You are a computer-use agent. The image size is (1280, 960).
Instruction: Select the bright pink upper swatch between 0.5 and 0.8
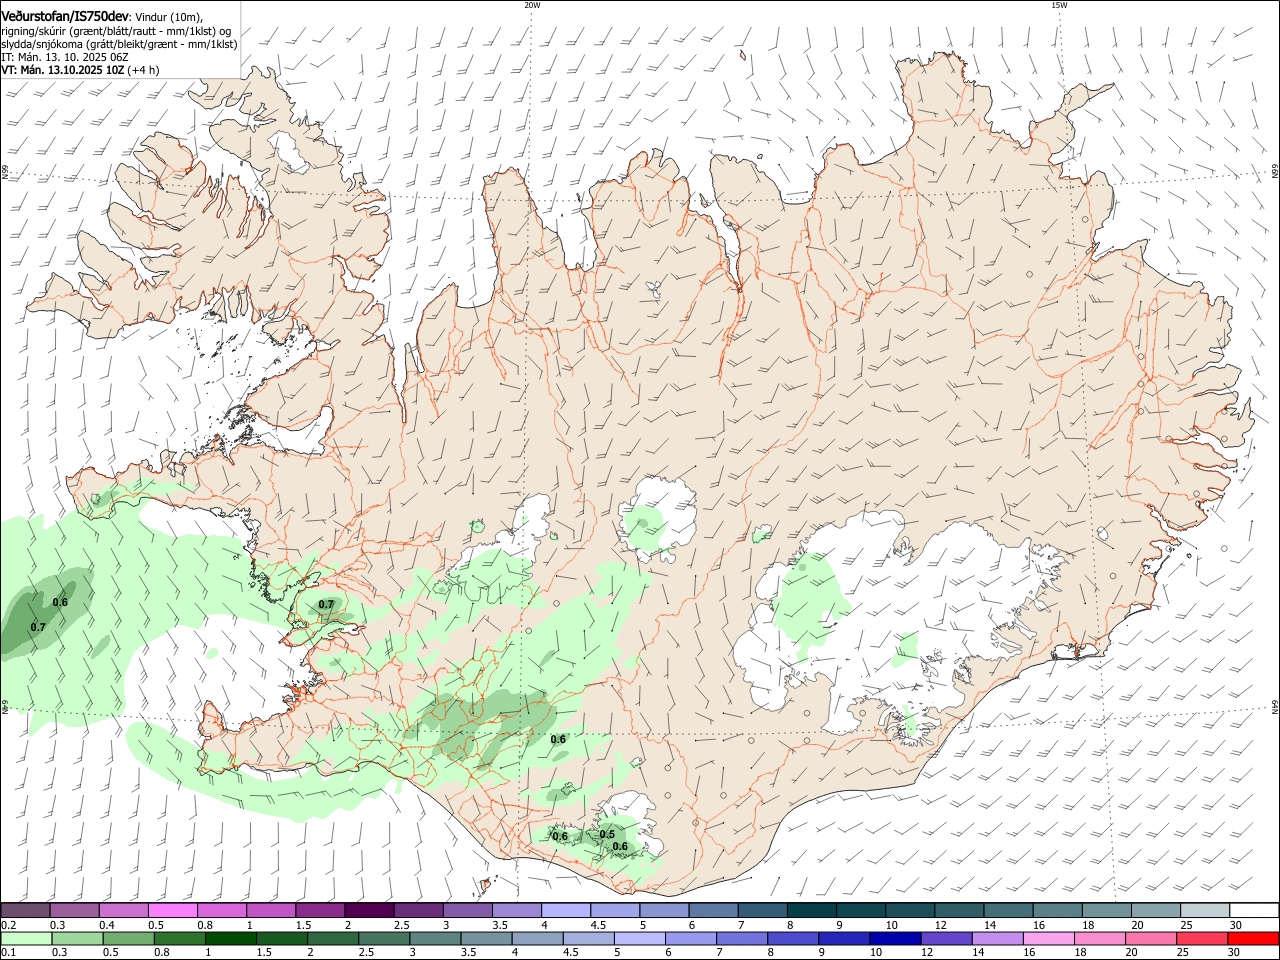point(172,911)
